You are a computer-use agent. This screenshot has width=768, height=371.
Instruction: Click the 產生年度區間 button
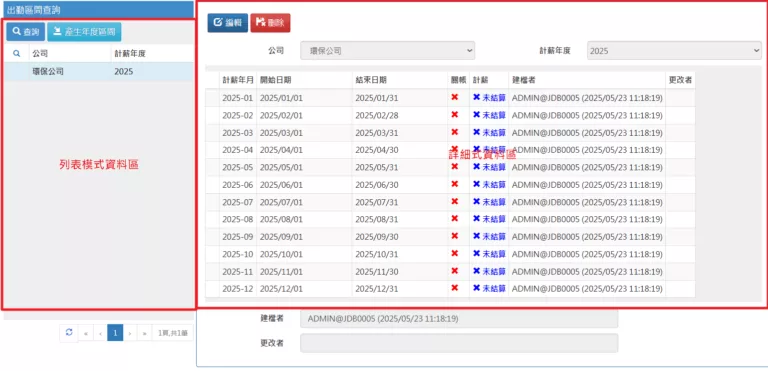pyautogui.click(x=84, y=32)
